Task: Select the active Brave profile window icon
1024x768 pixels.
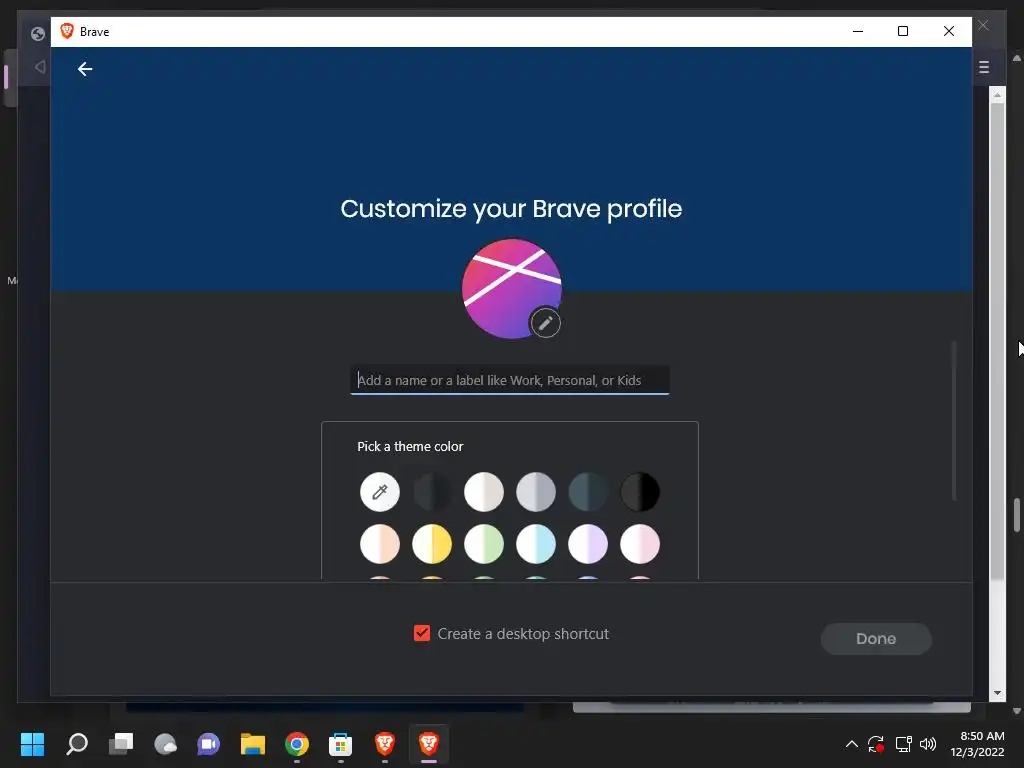Action: click(x=428, y=744)
